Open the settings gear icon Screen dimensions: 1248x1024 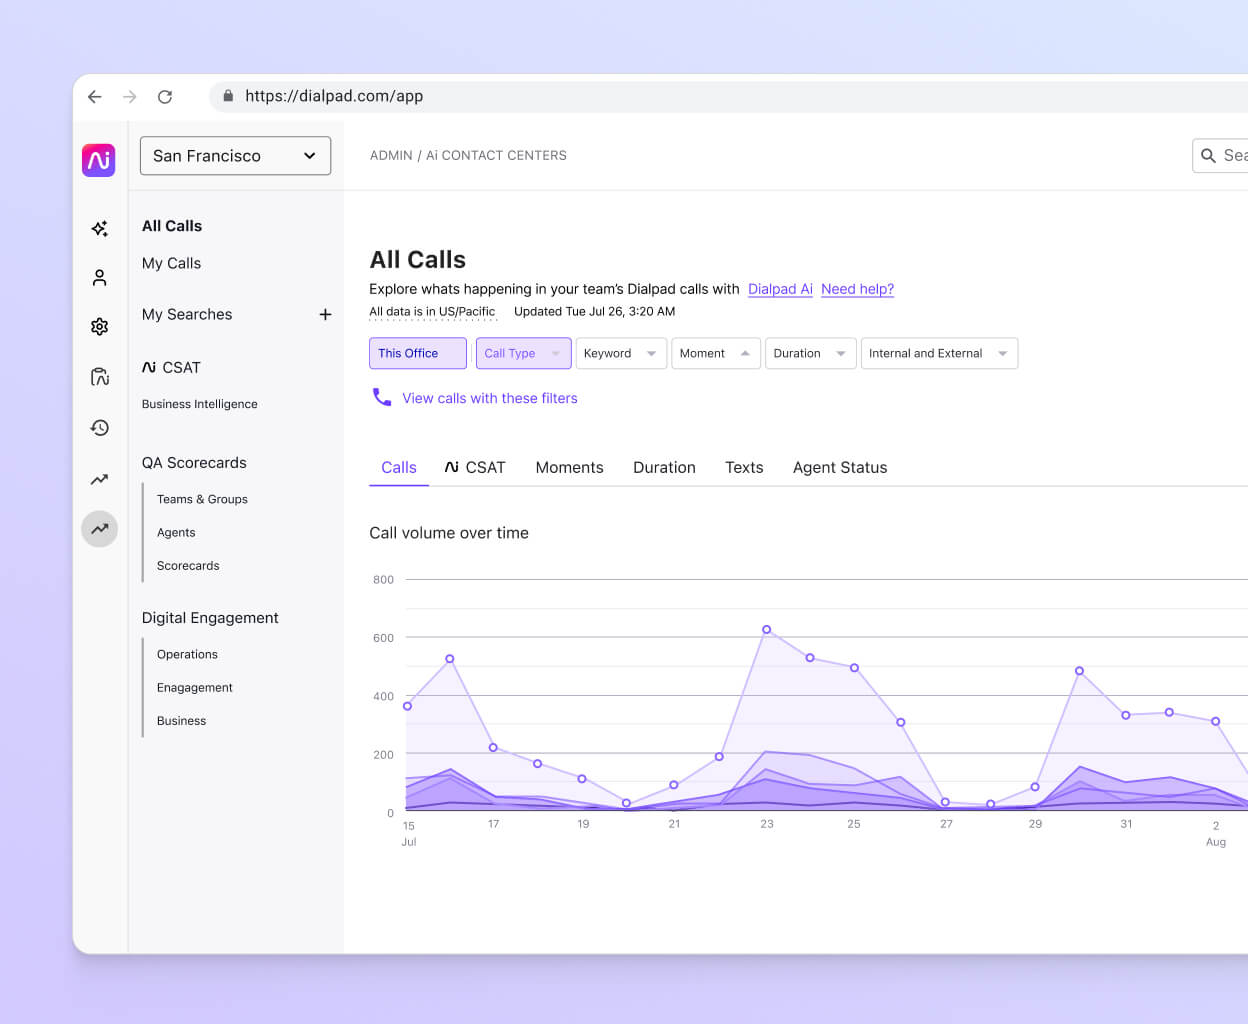[x=98, y=326]
